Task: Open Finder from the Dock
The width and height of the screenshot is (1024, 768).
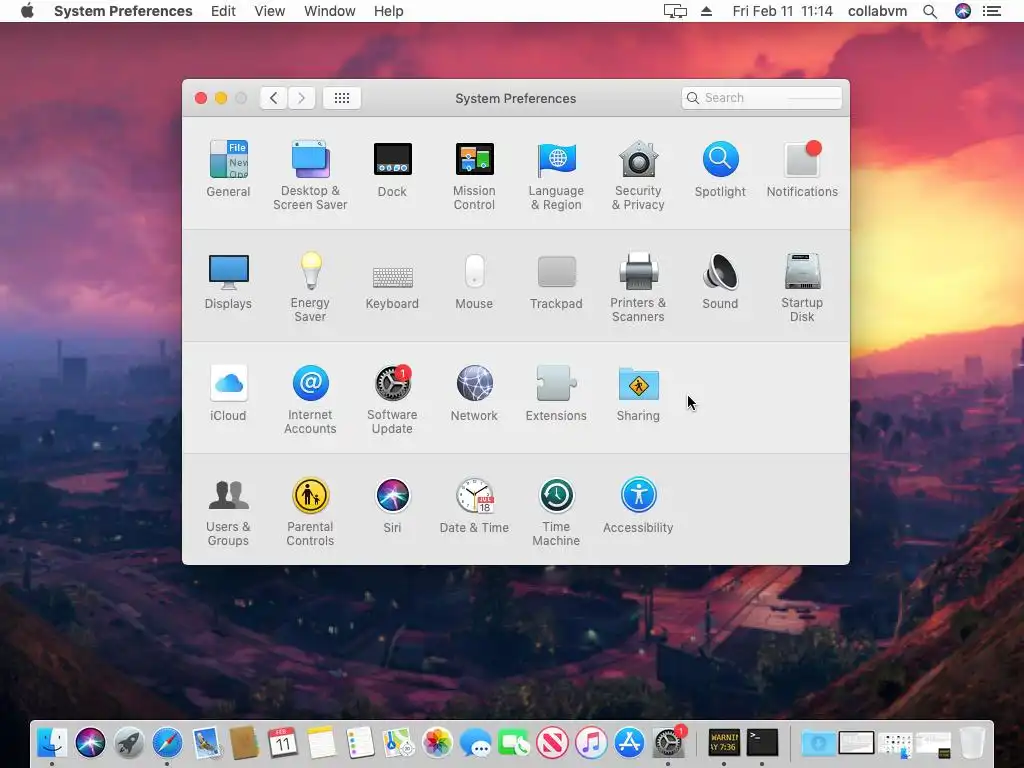Action: 52,743
